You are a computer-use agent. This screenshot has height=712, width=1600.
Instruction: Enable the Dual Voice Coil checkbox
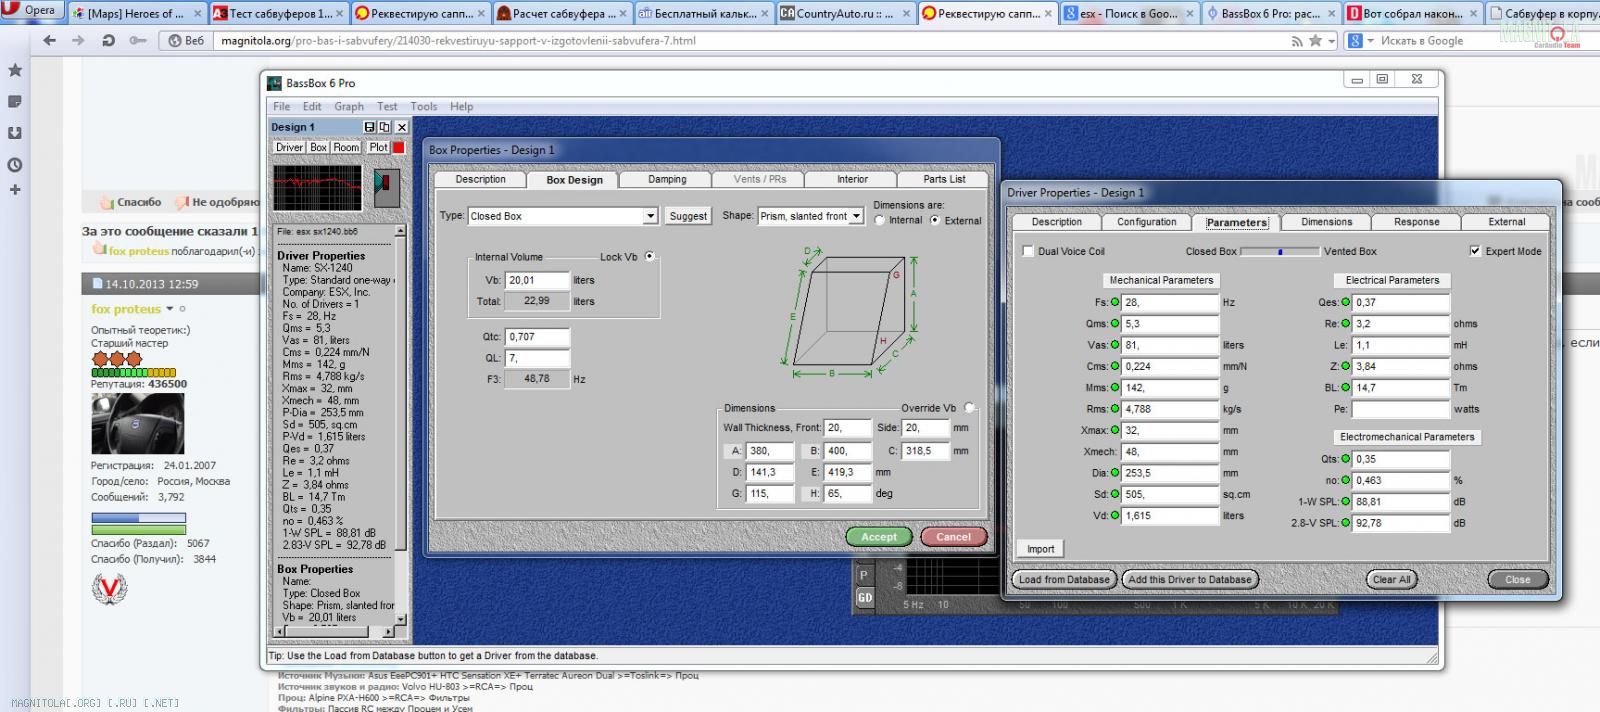[1028, 251]
